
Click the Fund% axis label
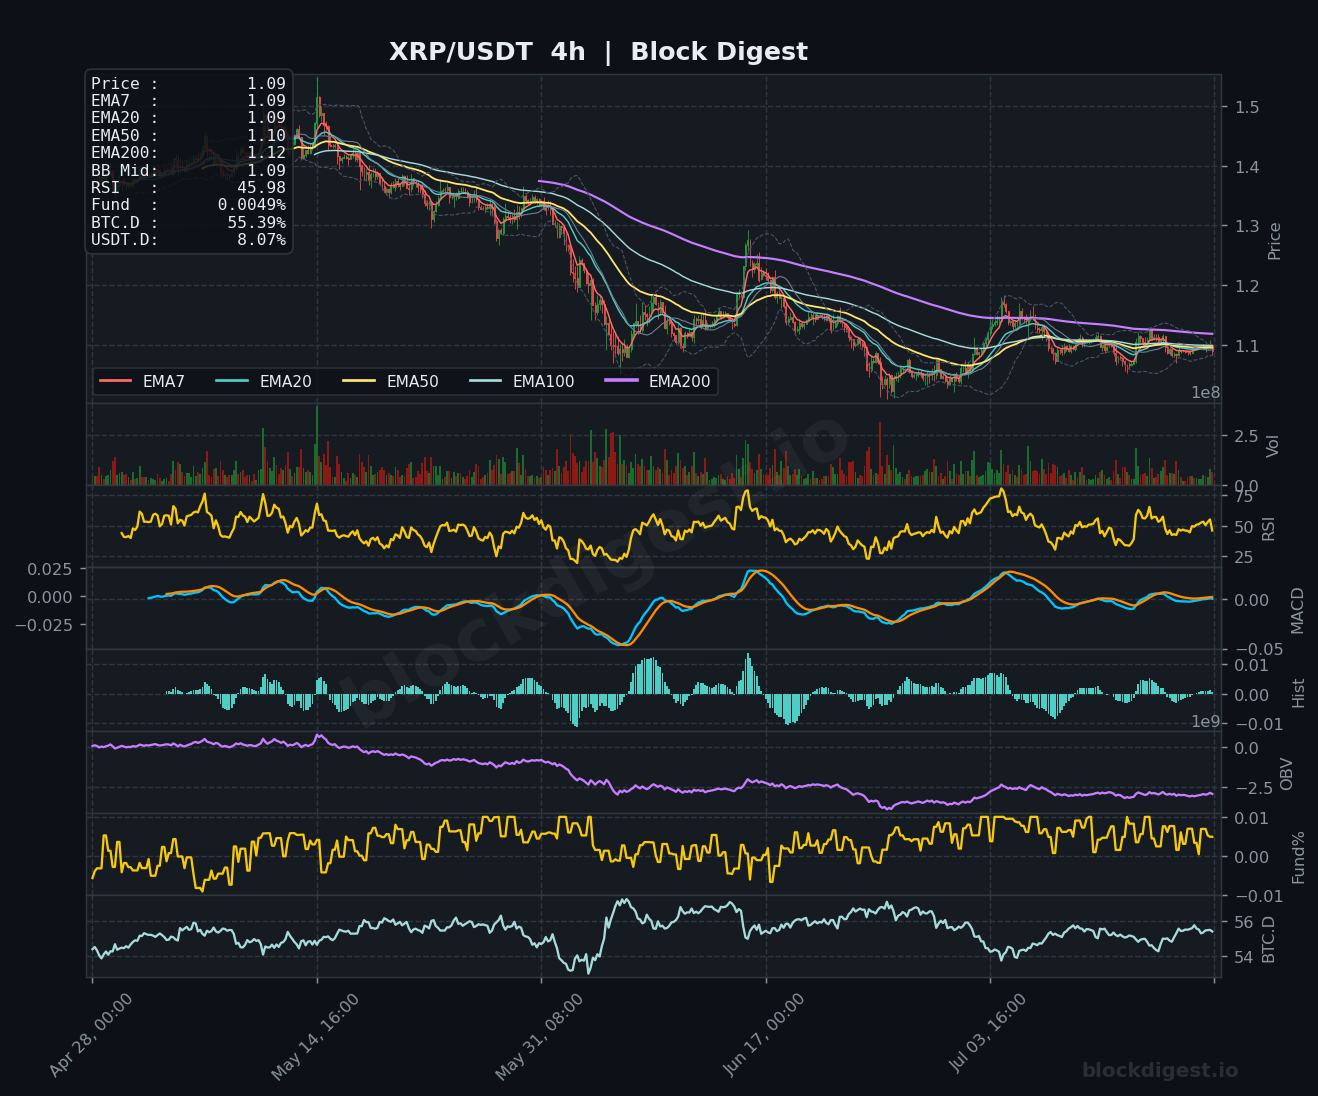1298,857
